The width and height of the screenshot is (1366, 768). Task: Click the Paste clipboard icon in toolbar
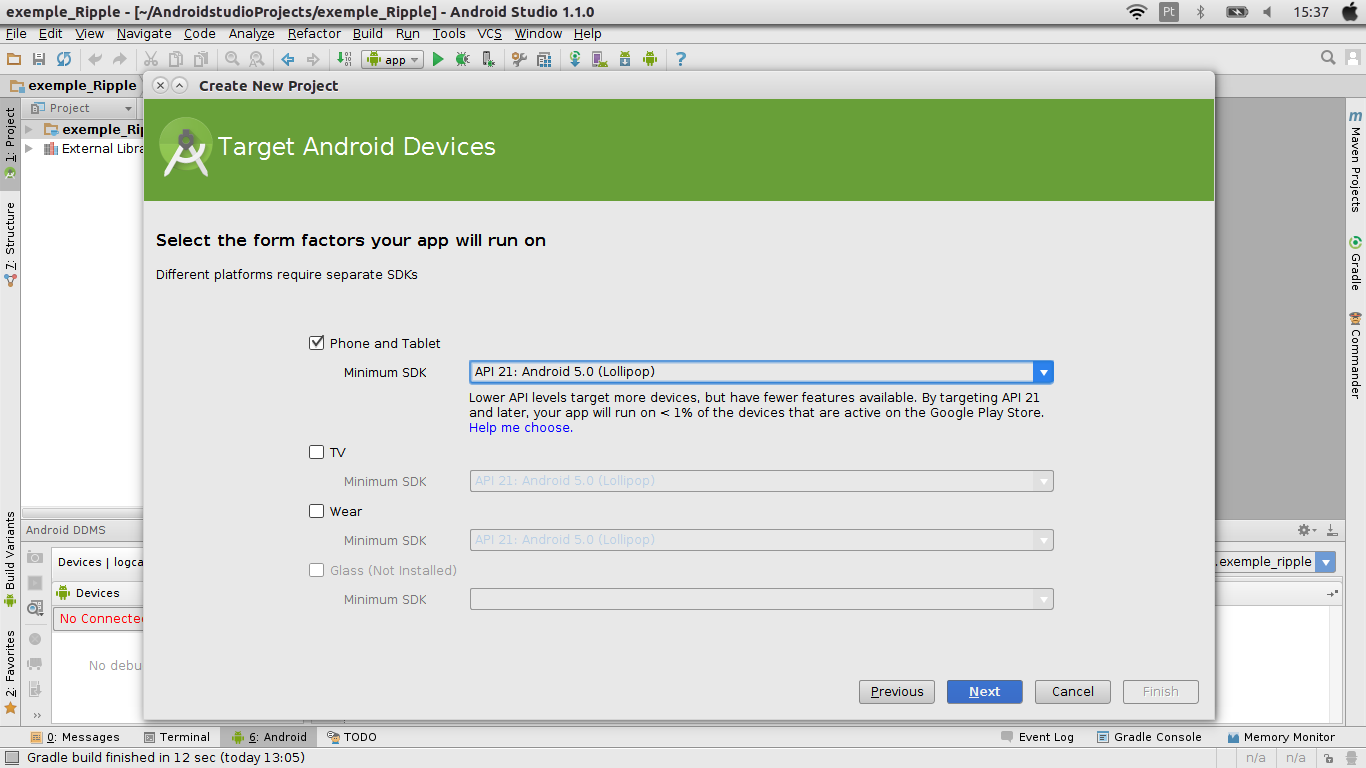click(201, 59)
